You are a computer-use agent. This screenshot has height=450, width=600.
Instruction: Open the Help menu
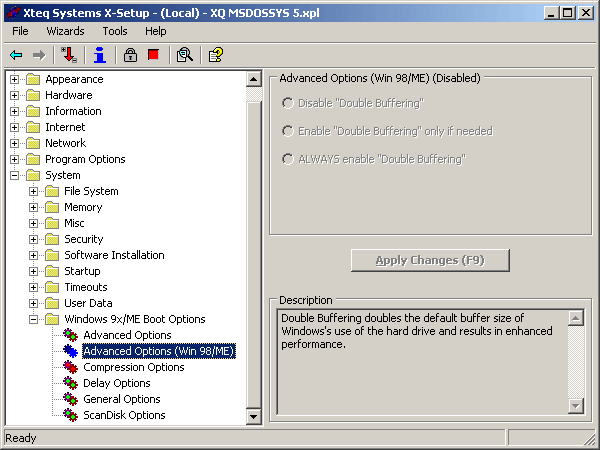coord(155,31)
